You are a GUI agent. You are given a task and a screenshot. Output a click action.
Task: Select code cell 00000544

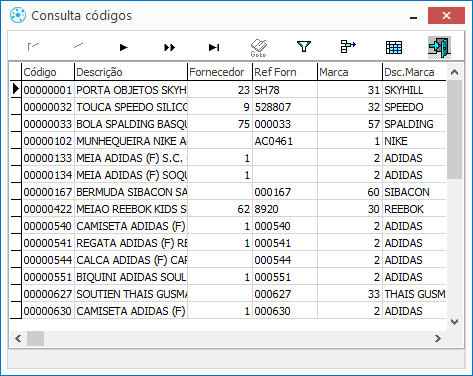coord(48,260)
